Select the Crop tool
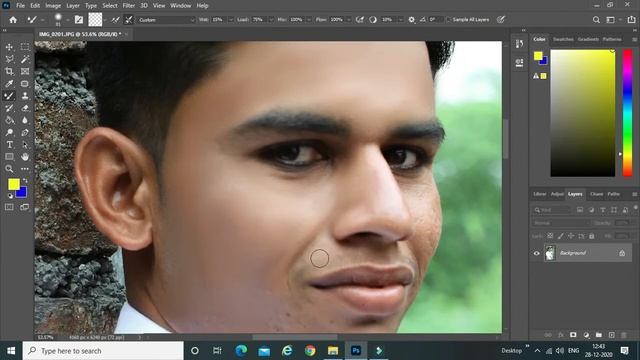Screen dimensions: 640x360 pos(9,71)
